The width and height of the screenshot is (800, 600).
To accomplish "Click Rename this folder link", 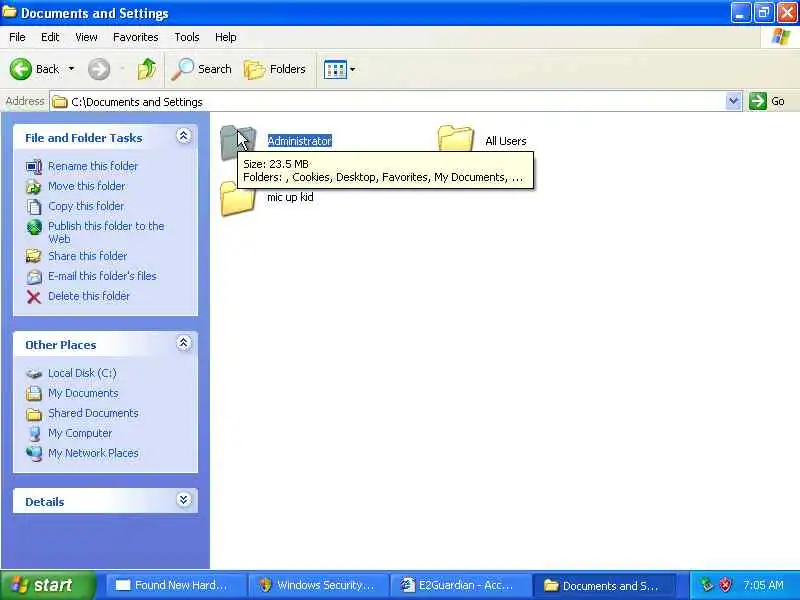I will click(93, 166).
